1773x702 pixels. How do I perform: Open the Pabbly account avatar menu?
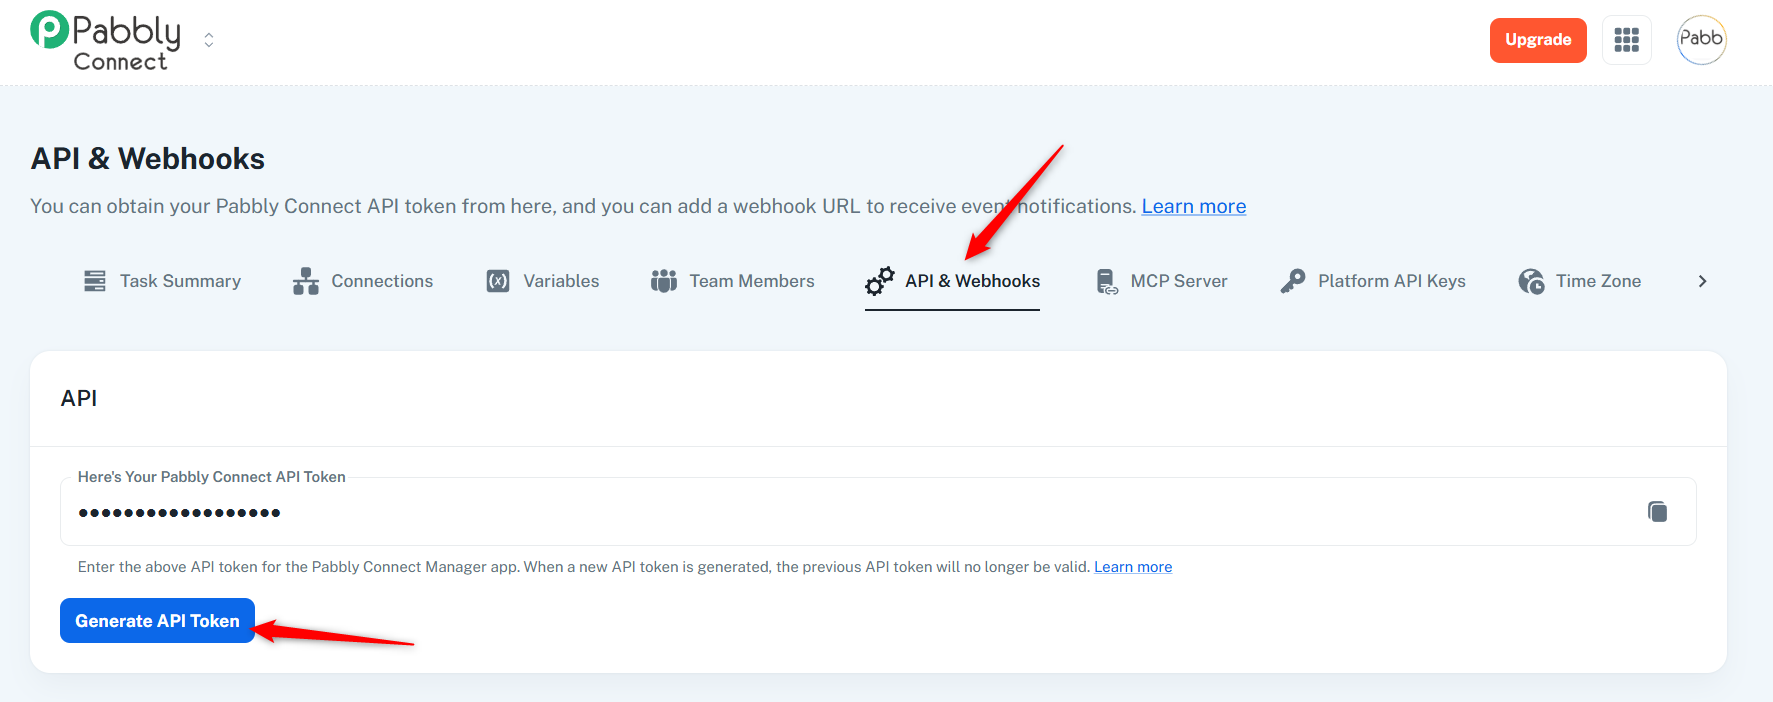[x=1701, y=40]
